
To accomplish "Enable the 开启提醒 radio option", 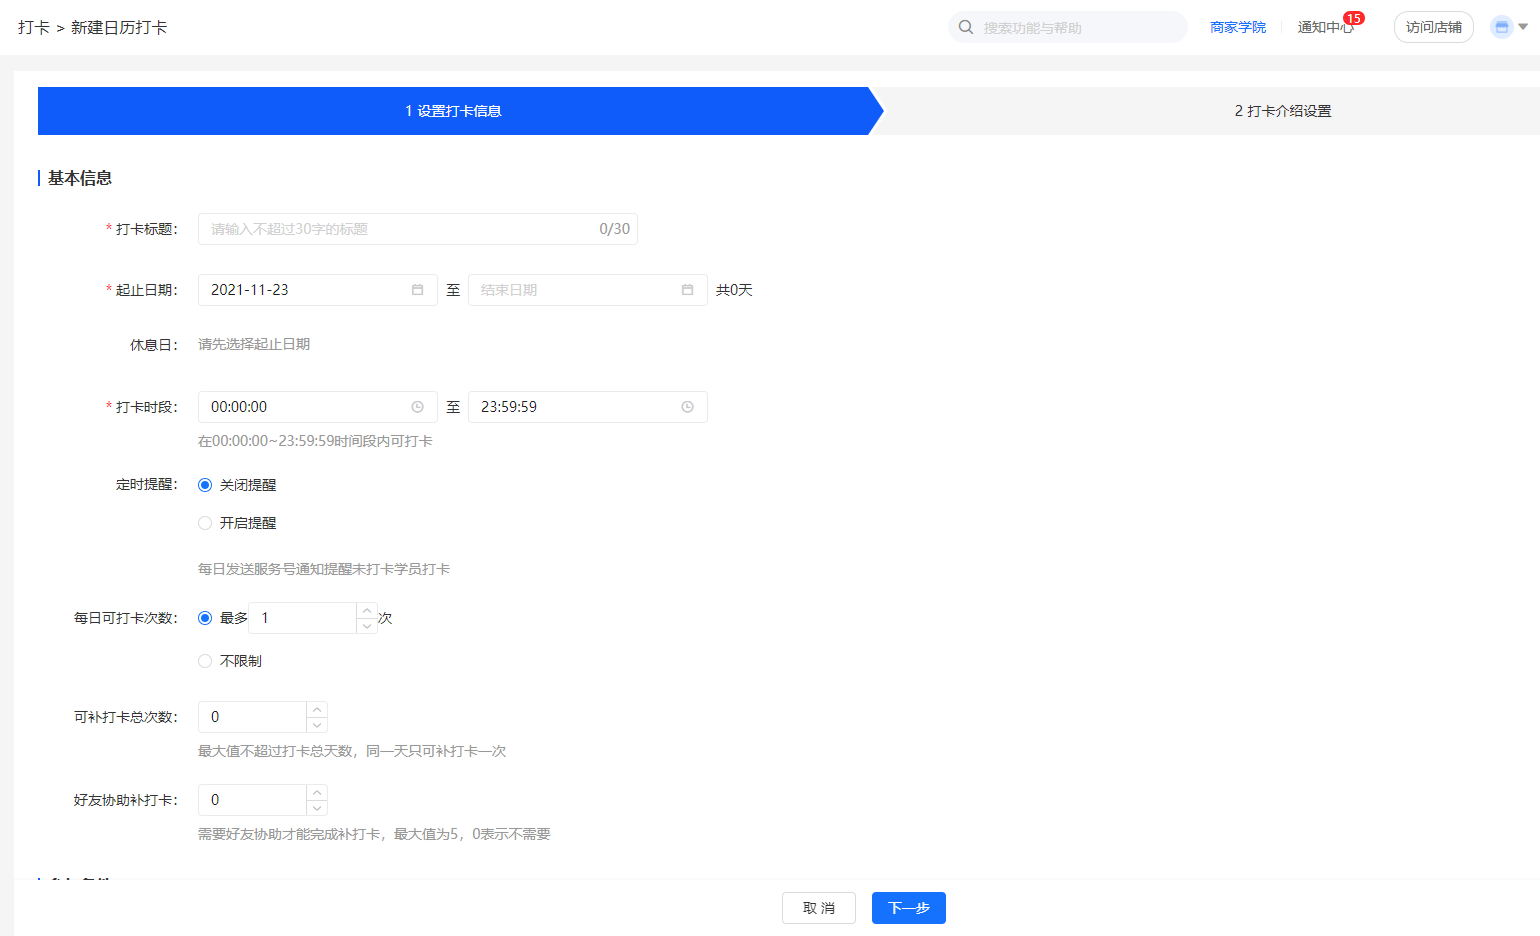I will click(x=205, y=523).
